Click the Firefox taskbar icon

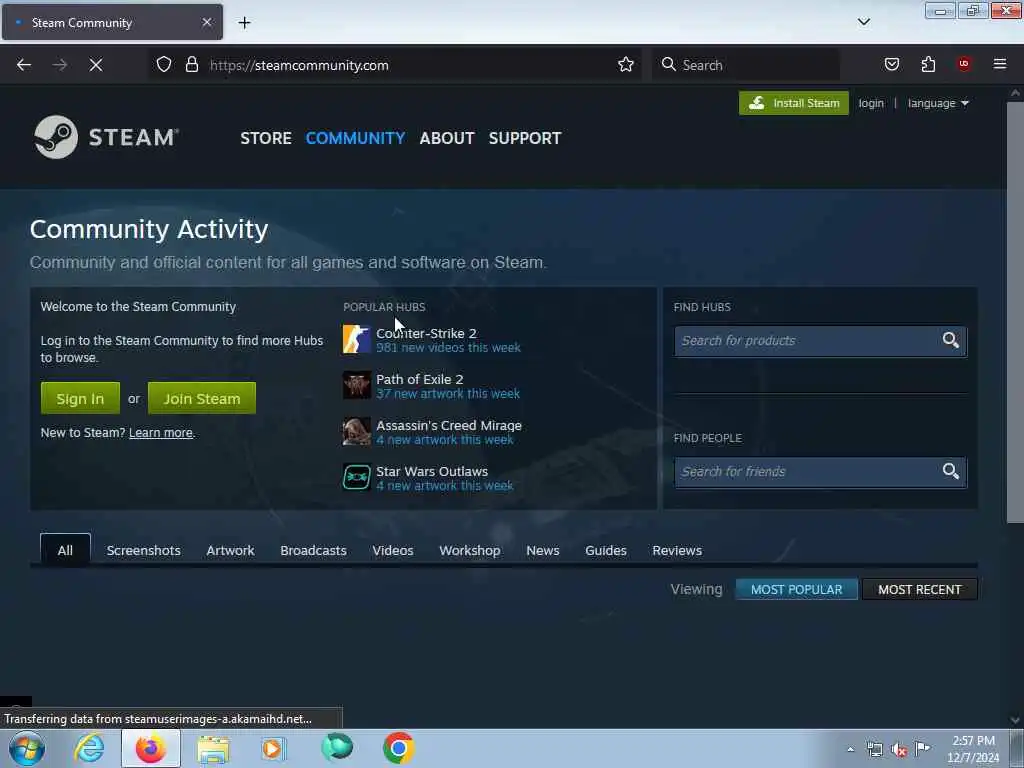coord(151,748)
